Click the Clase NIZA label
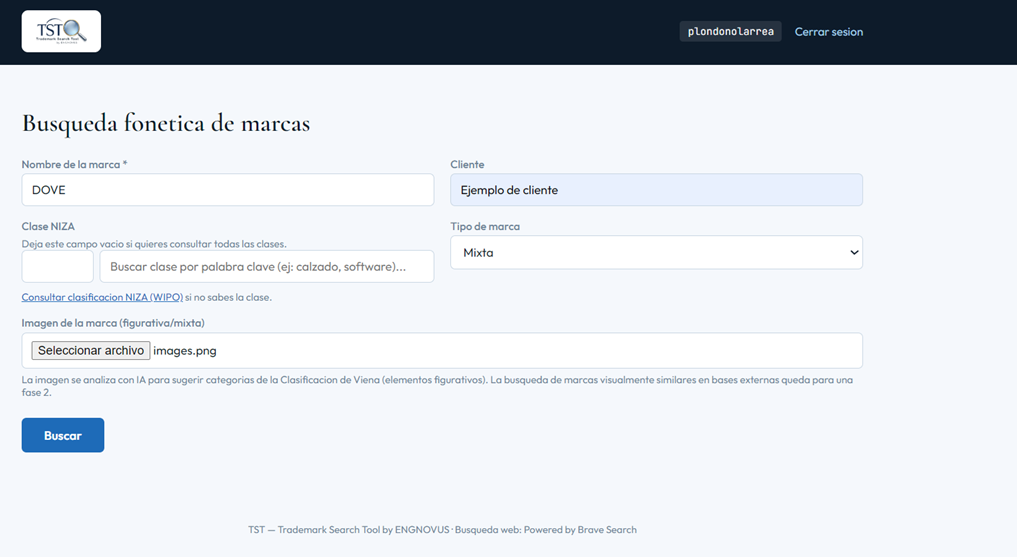This screenshot has height=557, width=1017. [48, 226]
